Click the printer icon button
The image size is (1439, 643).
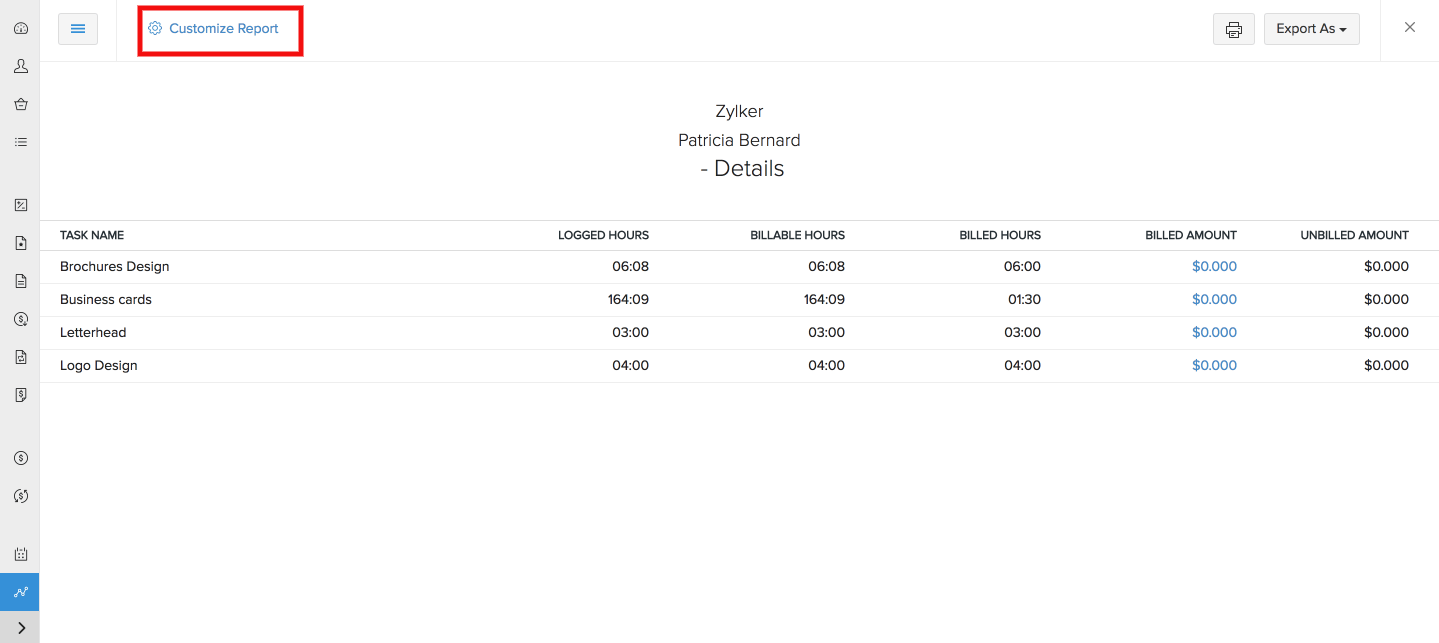1233,29
